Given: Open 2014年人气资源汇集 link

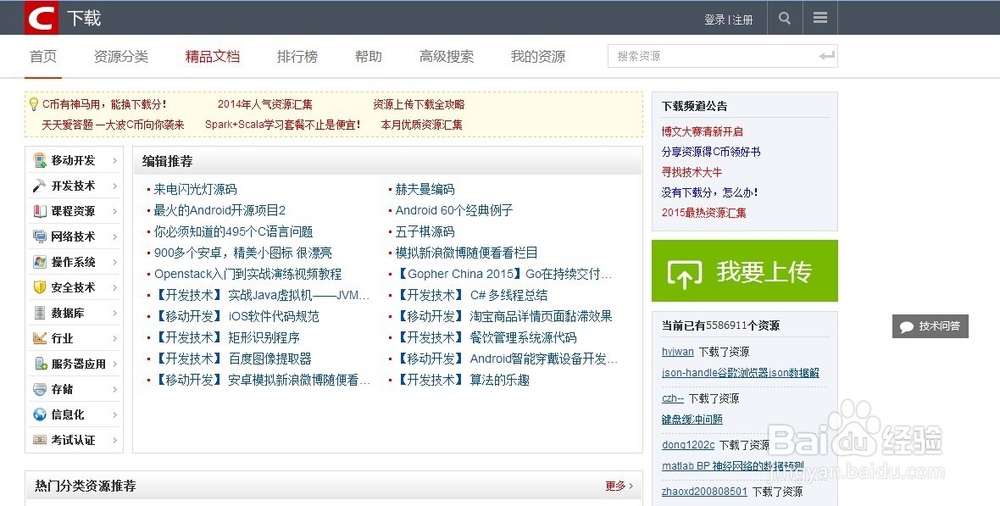Looking at the screenshot, I should click(x=265, y=104).
